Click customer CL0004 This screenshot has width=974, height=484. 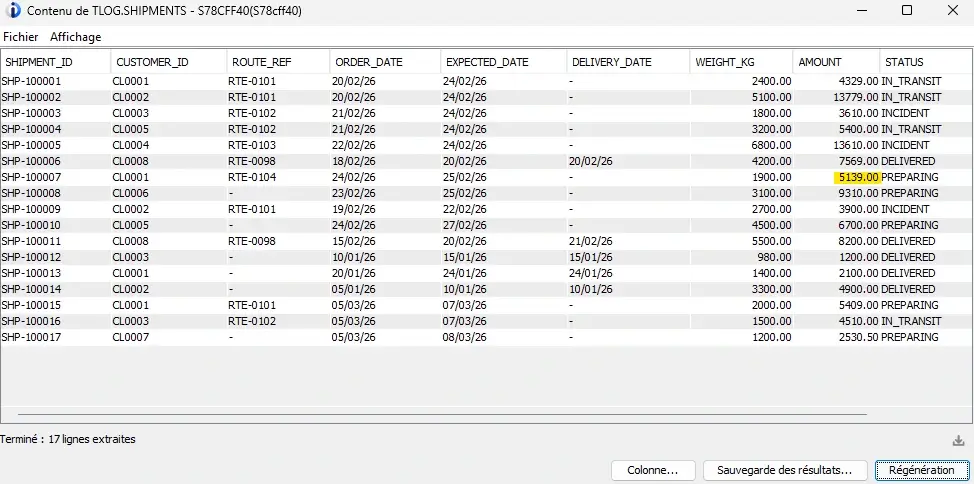tap(131, 145)
